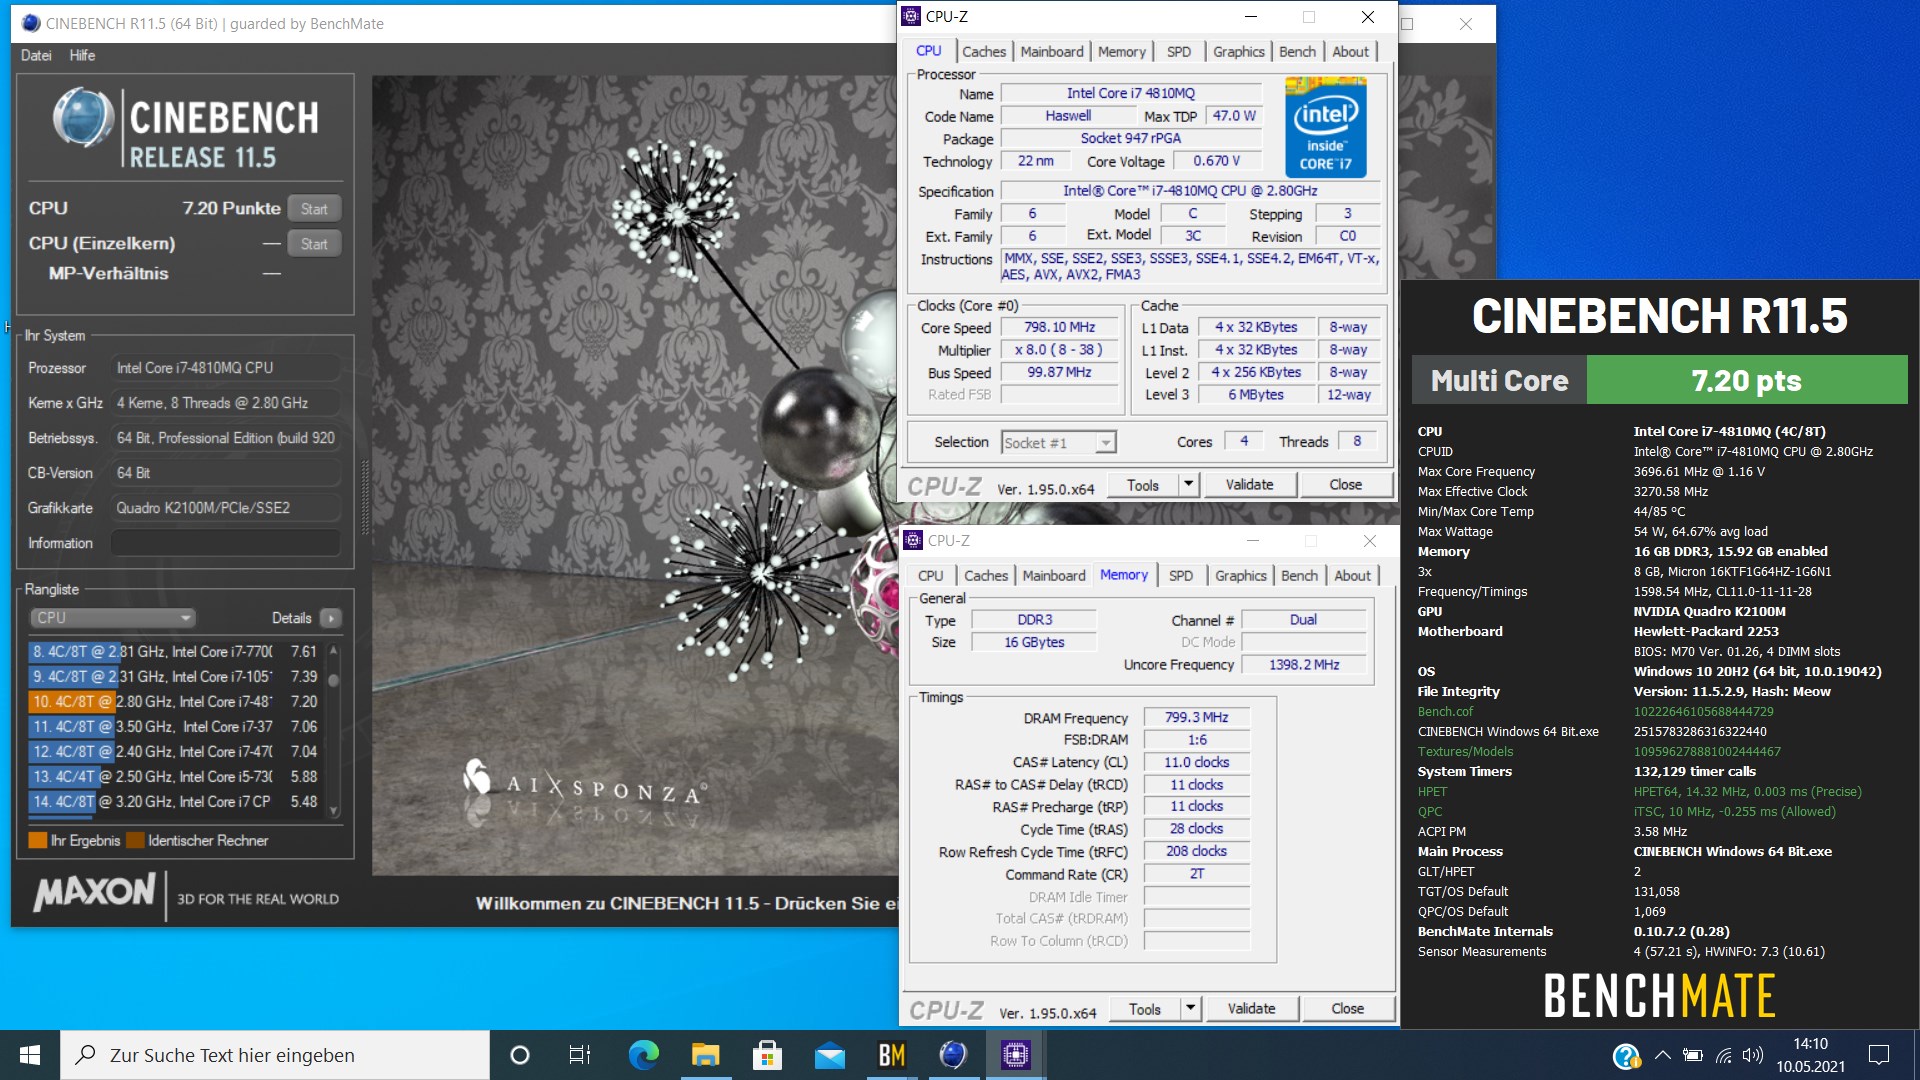The image size is (1920, 1080).
Task: Select ranking row 8 Intel Core i7-770
Action: [x=174, y=651]
